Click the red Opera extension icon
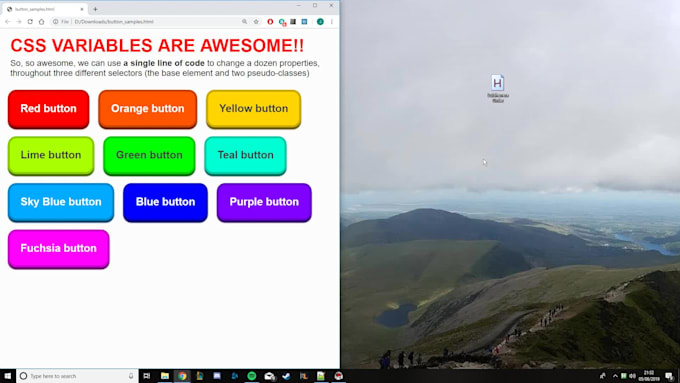 tap(270, 22)
